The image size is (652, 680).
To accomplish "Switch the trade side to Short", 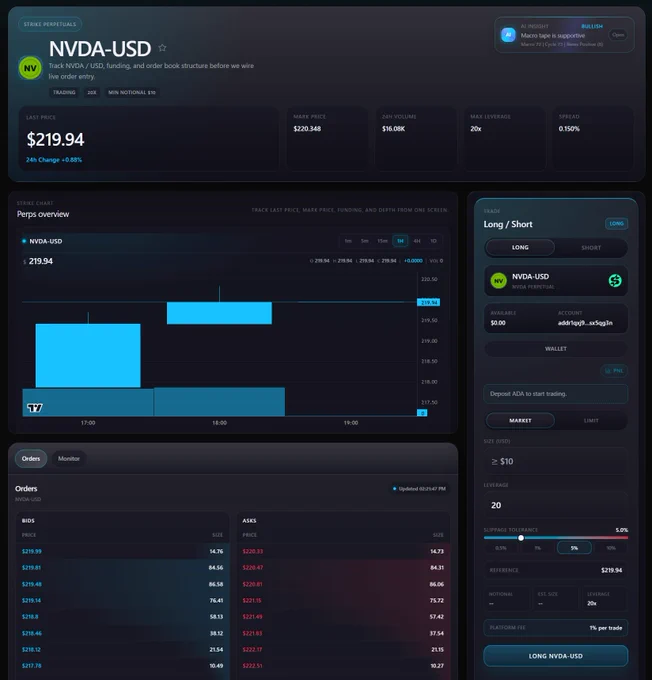I will [x=591, y=248].
